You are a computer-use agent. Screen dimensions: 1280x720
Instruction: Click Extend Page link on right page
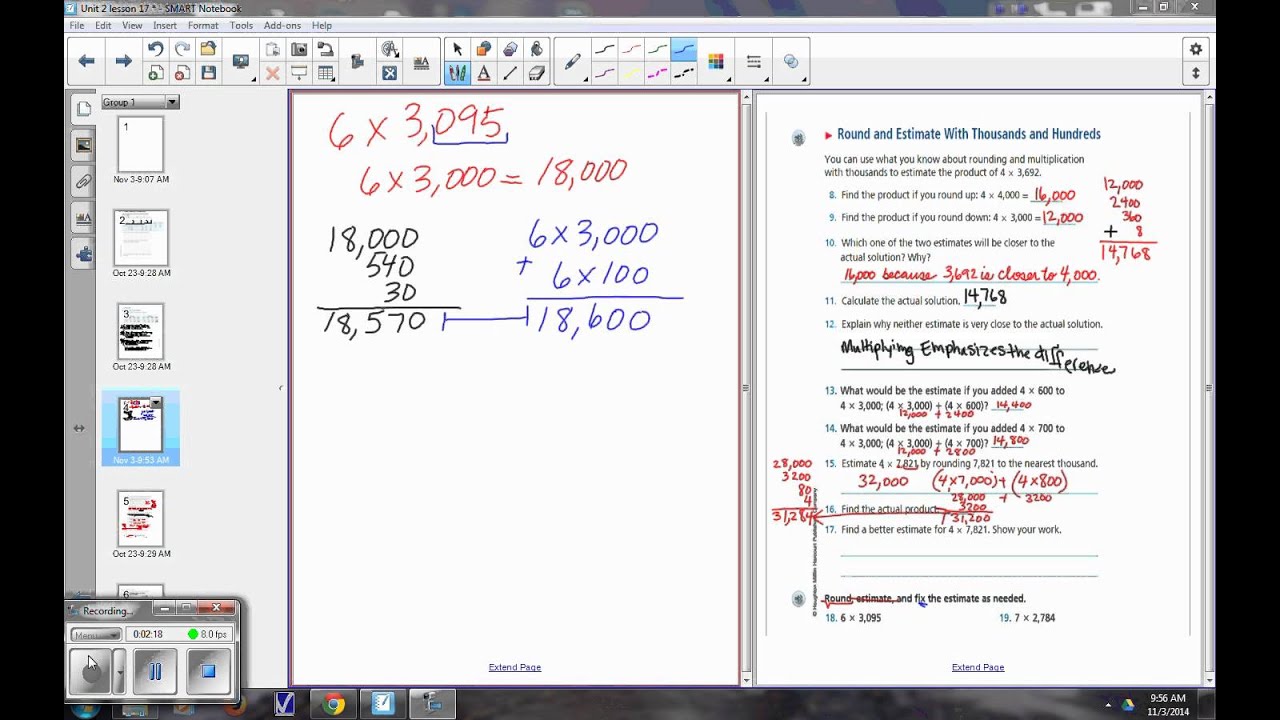click(x=978, y=667)
